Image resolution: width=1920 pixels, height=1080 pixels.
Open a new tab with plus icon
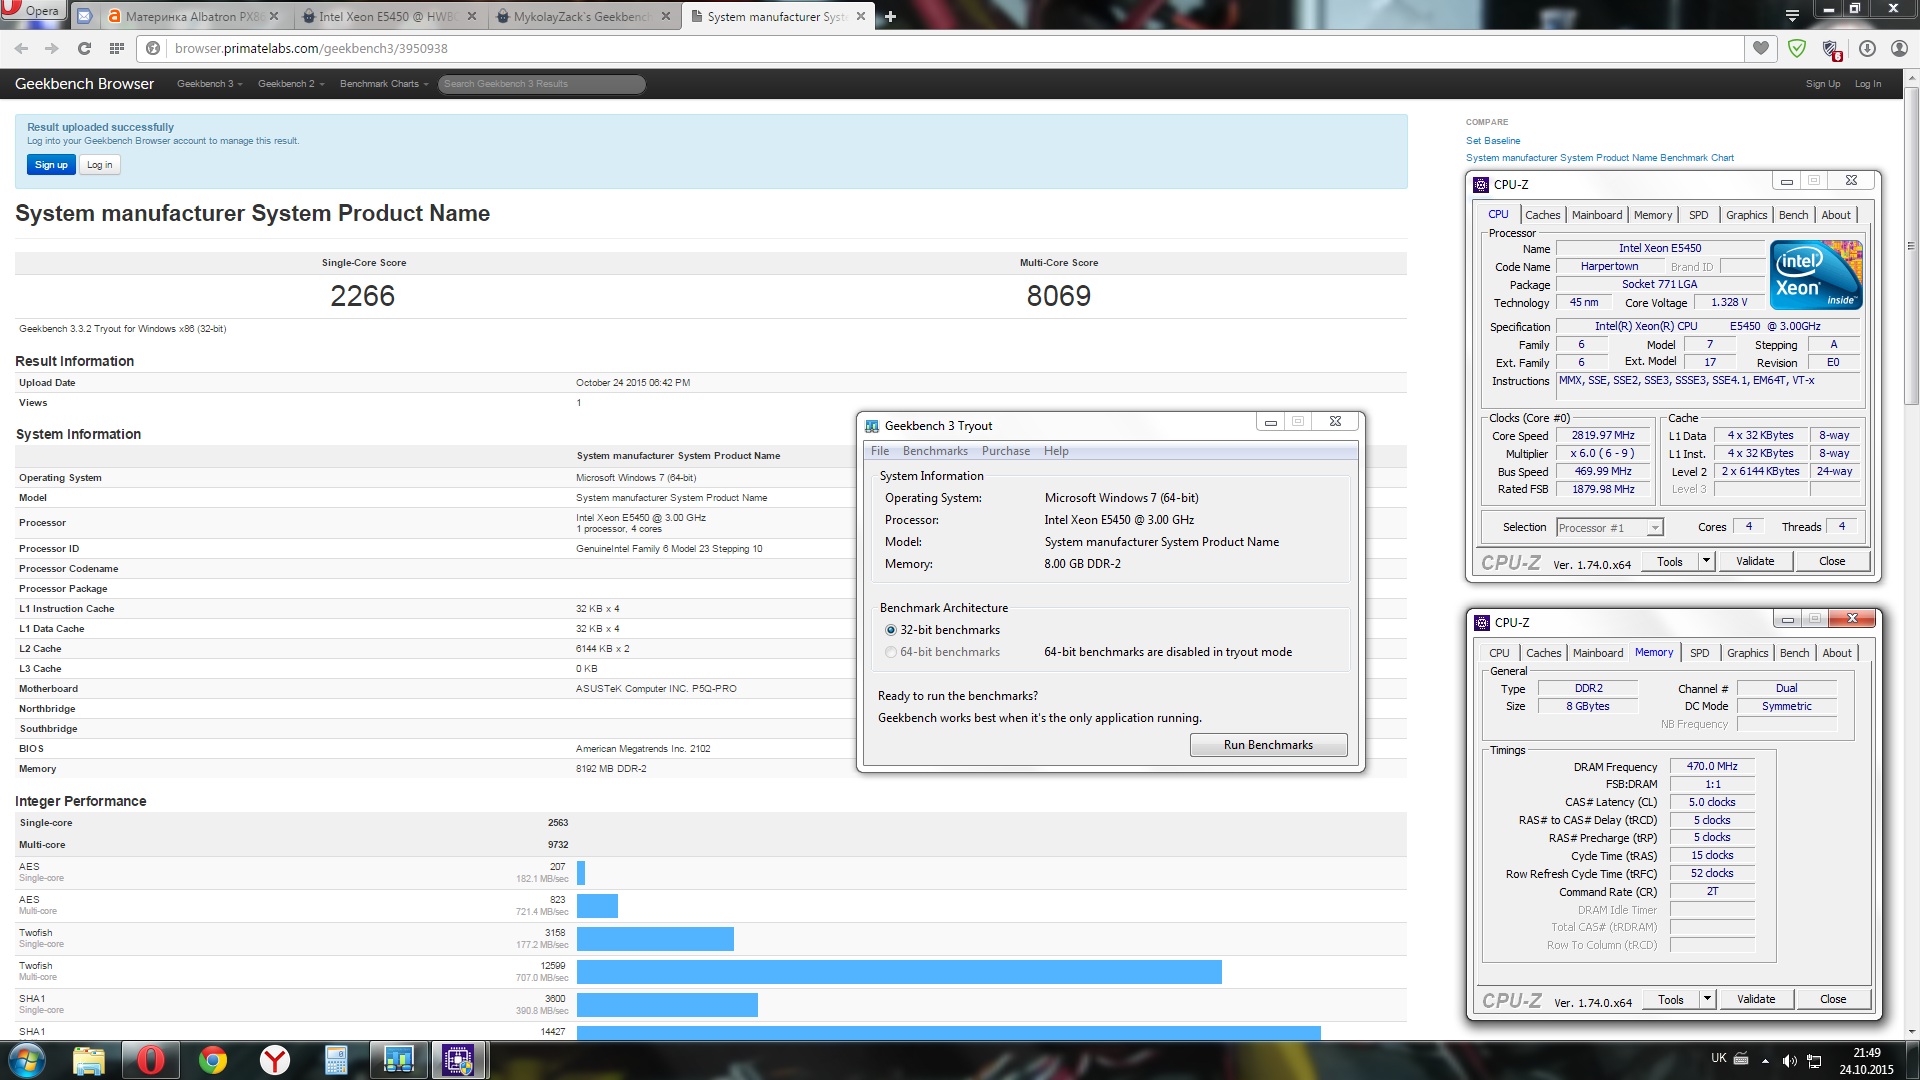tap(890, 16)
